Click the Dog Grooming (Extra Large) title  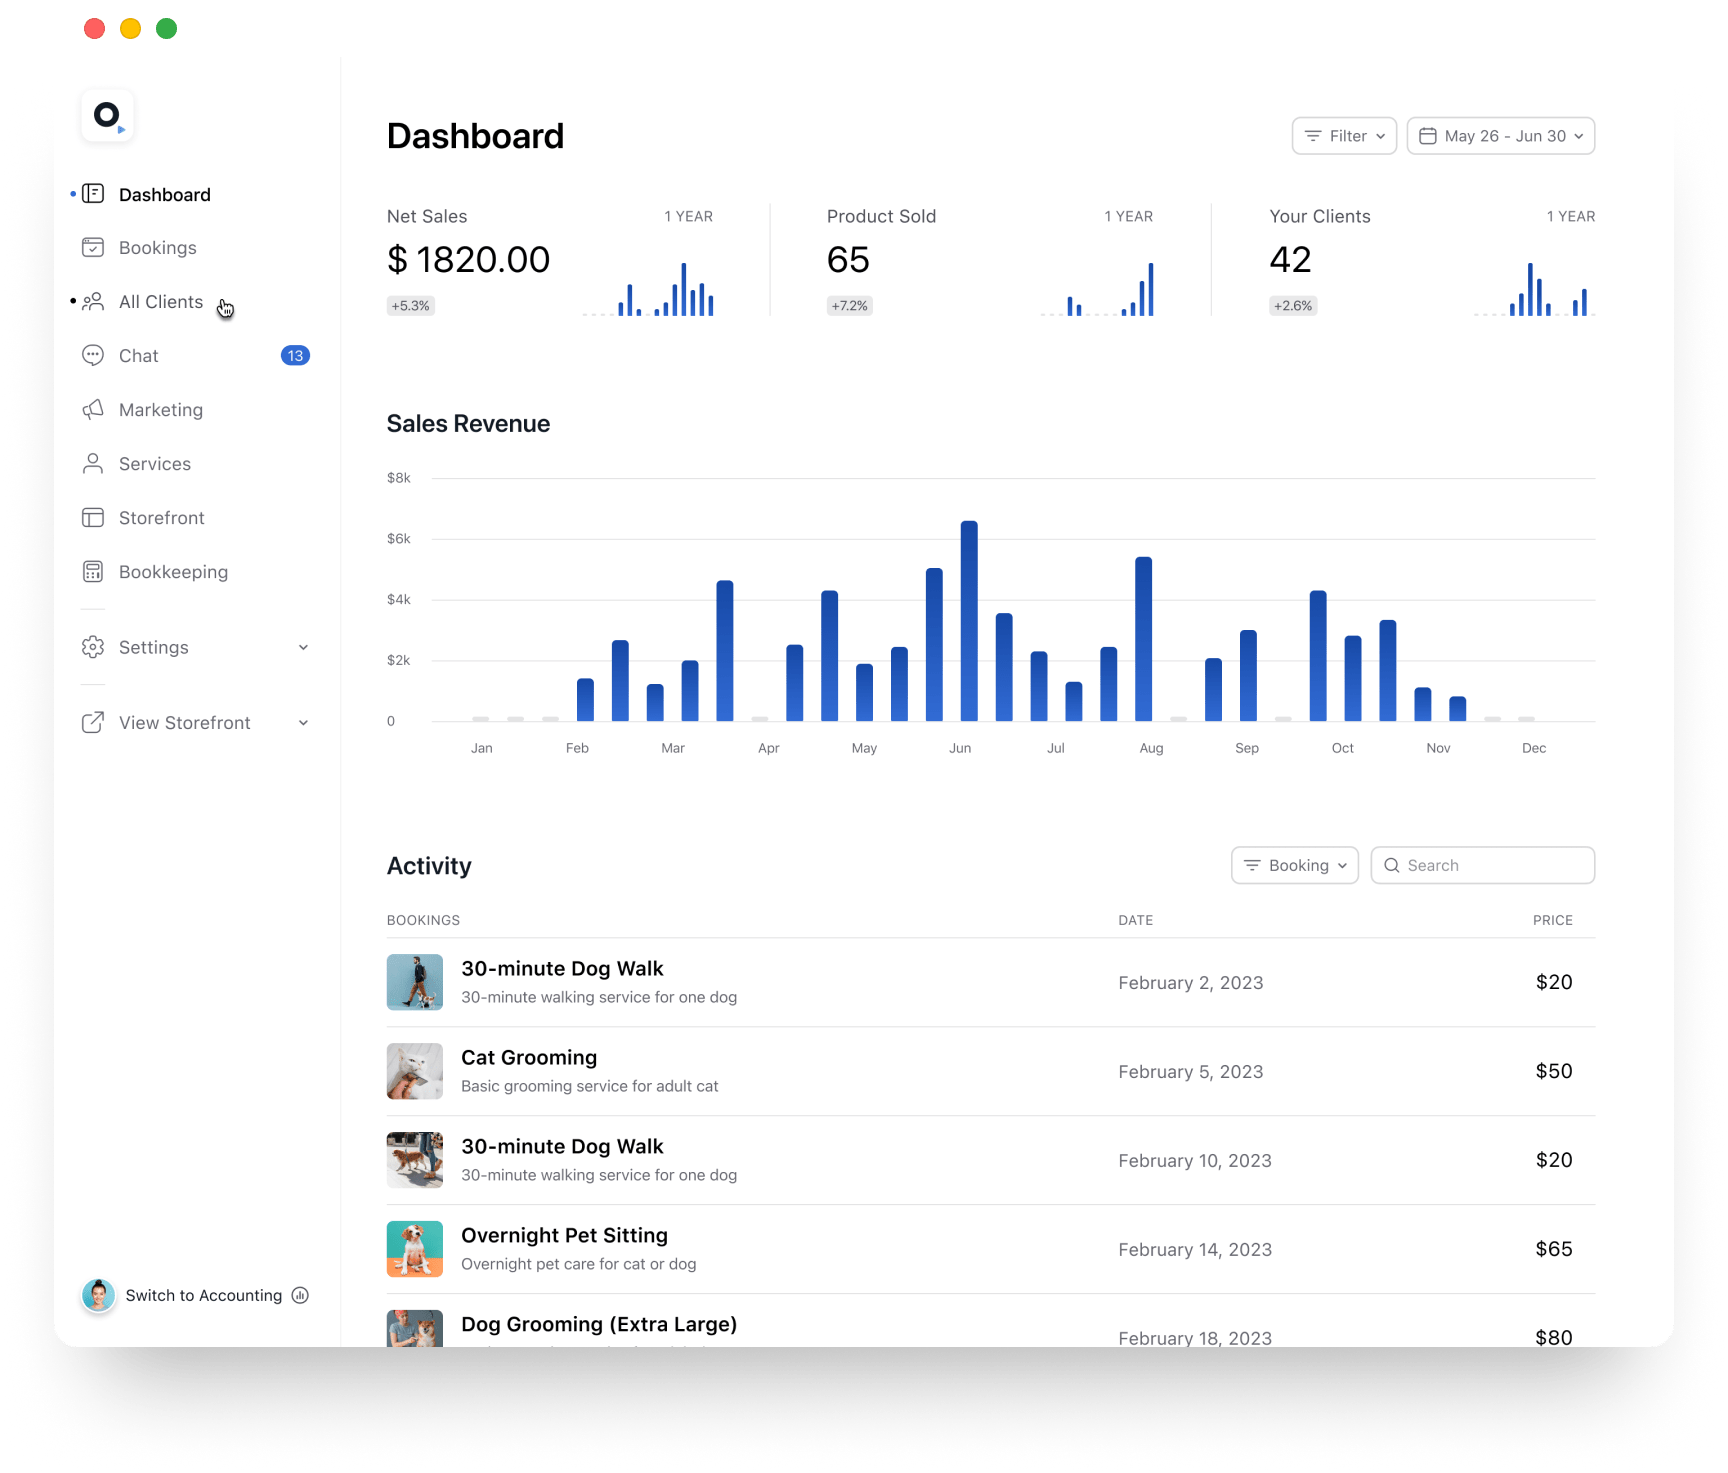(x=599, y=1324)
